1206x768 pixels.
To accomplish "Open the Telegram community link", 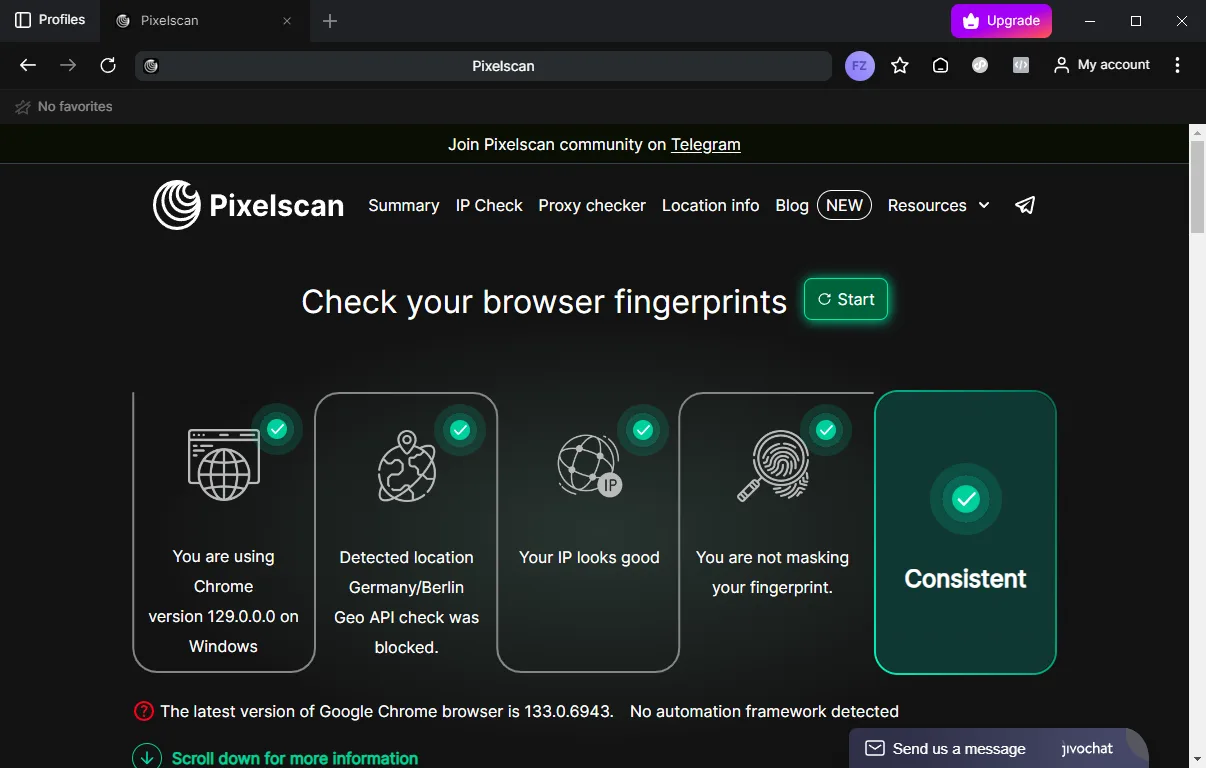I will click(706, 144).
